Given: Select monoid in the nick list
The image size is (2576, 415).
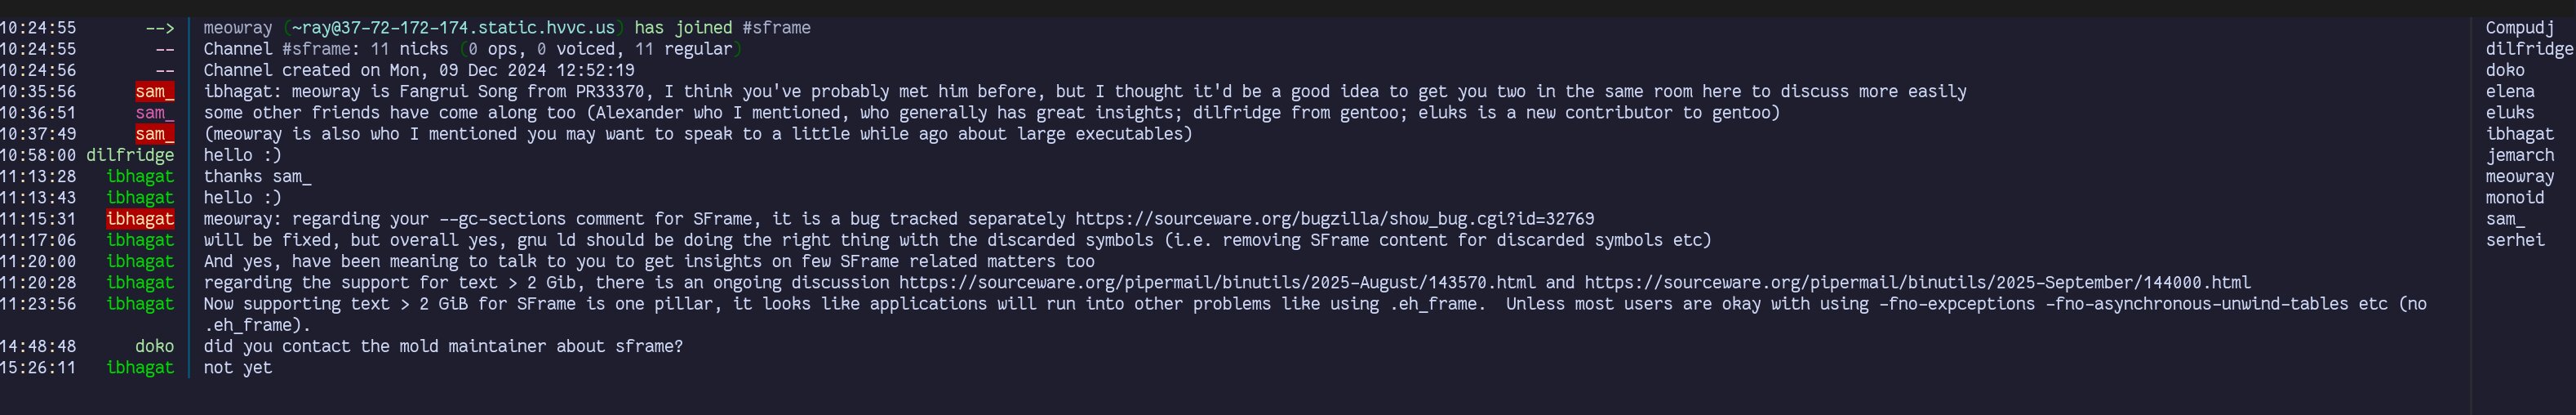Looking at the screenshot, I should click(2515, 198).
